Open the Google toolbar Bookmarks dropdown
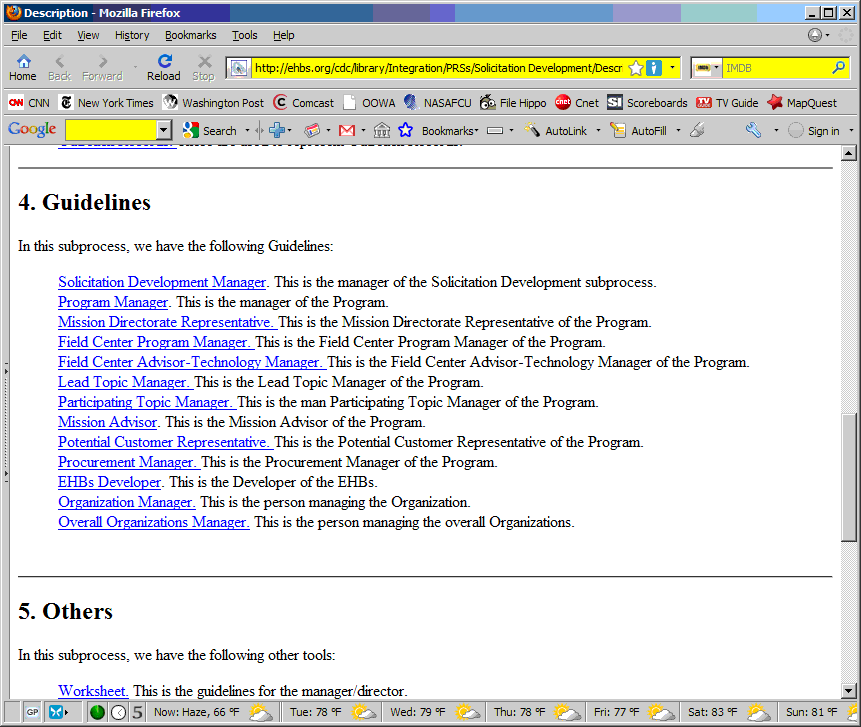Image resolution: width=861 pixels, height=727 pixels. click(x=450, y=131)
